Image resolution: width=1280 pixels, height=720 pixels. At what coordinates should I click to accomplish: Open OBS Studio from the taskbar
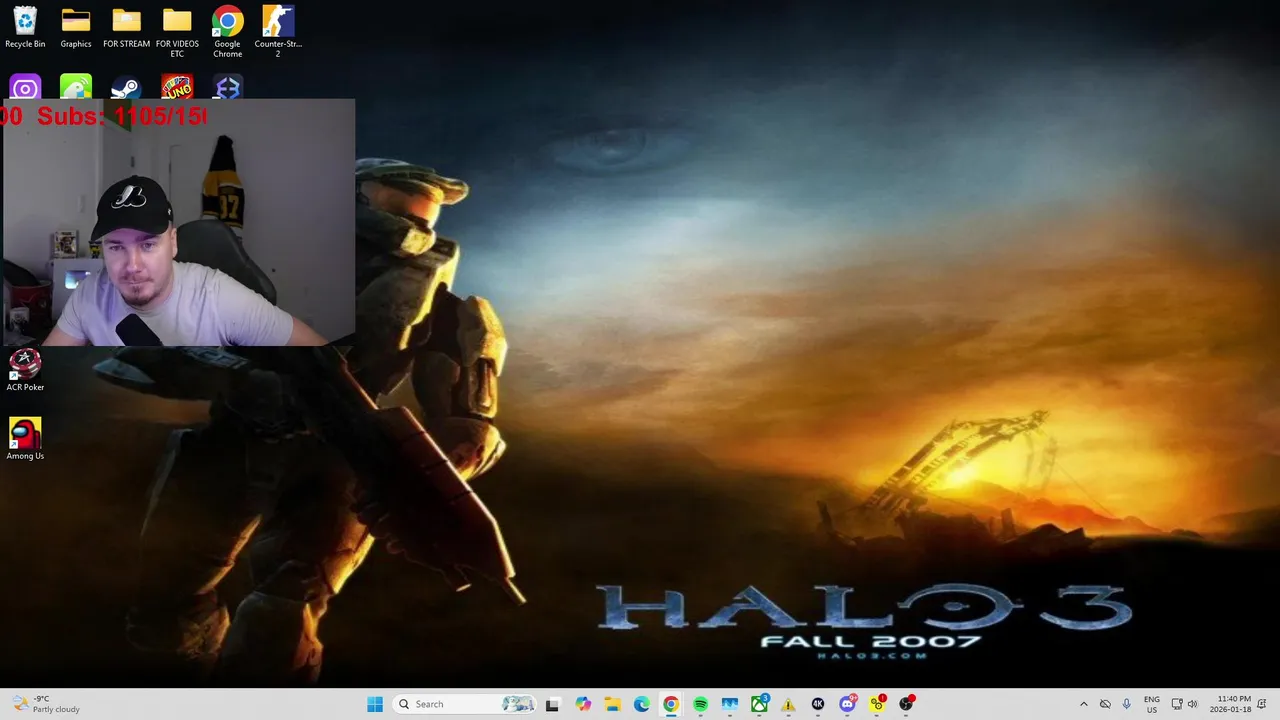(x=906, y=704)
